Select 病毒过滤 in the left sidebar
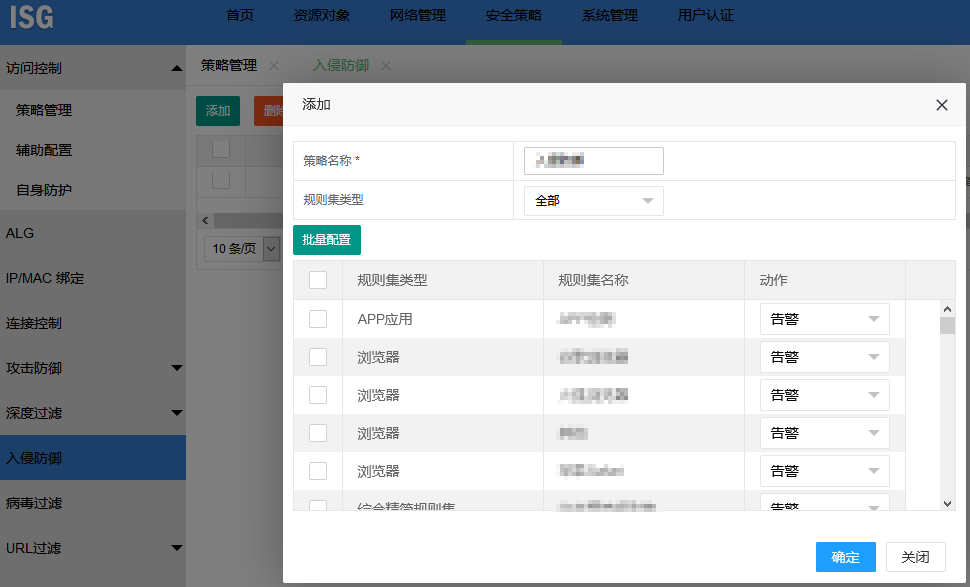 [93, 503]
